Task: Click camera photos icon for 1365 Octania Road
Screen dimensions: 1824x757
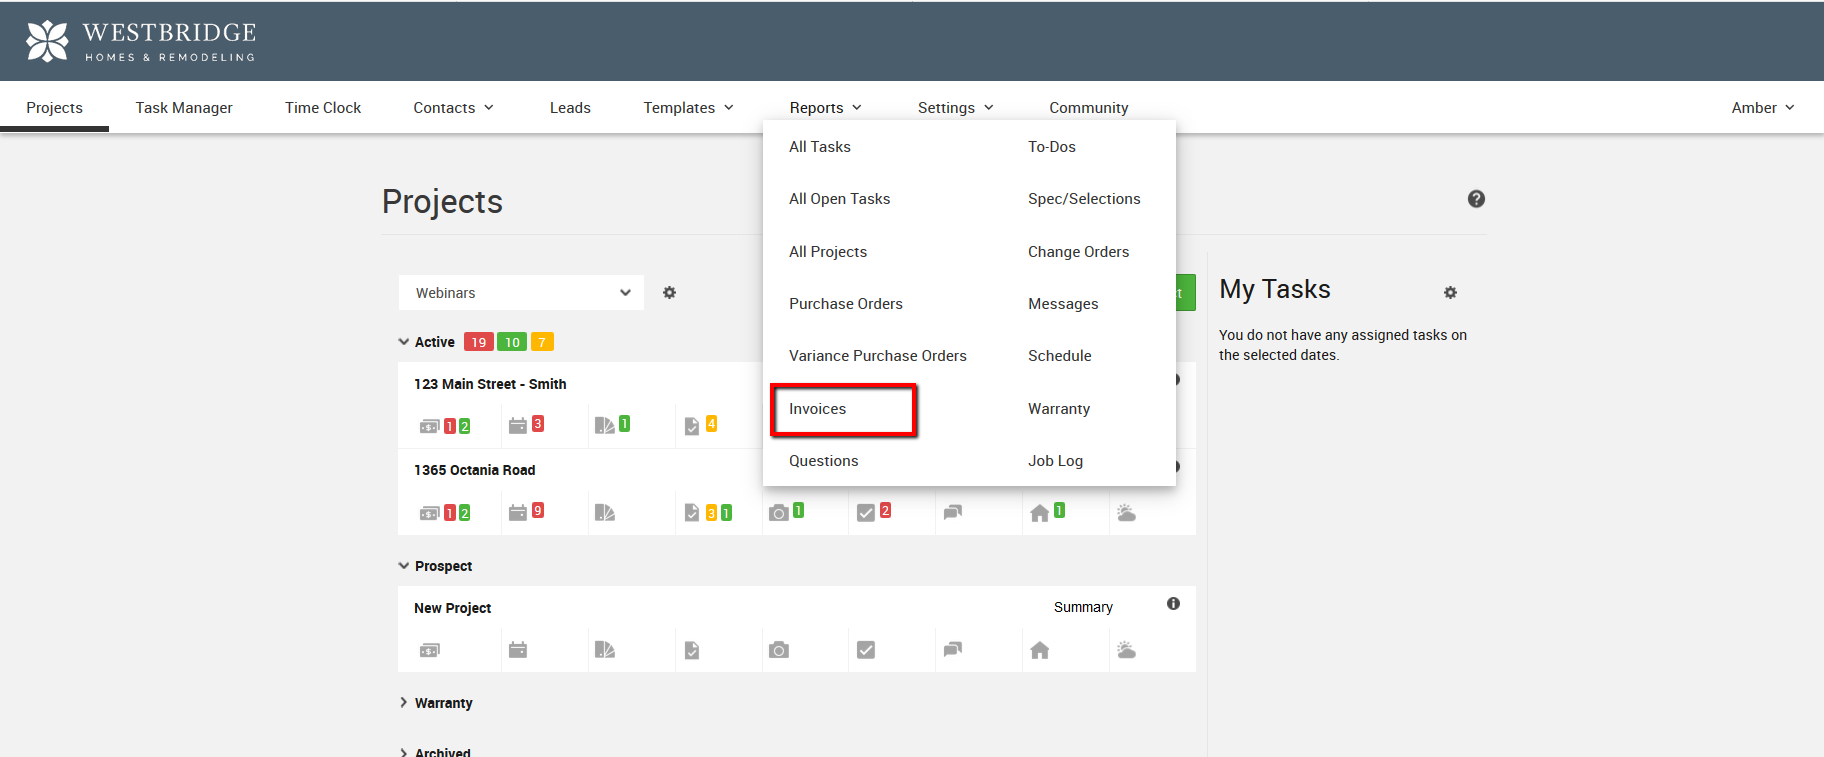Action: (x=778, y=513)
